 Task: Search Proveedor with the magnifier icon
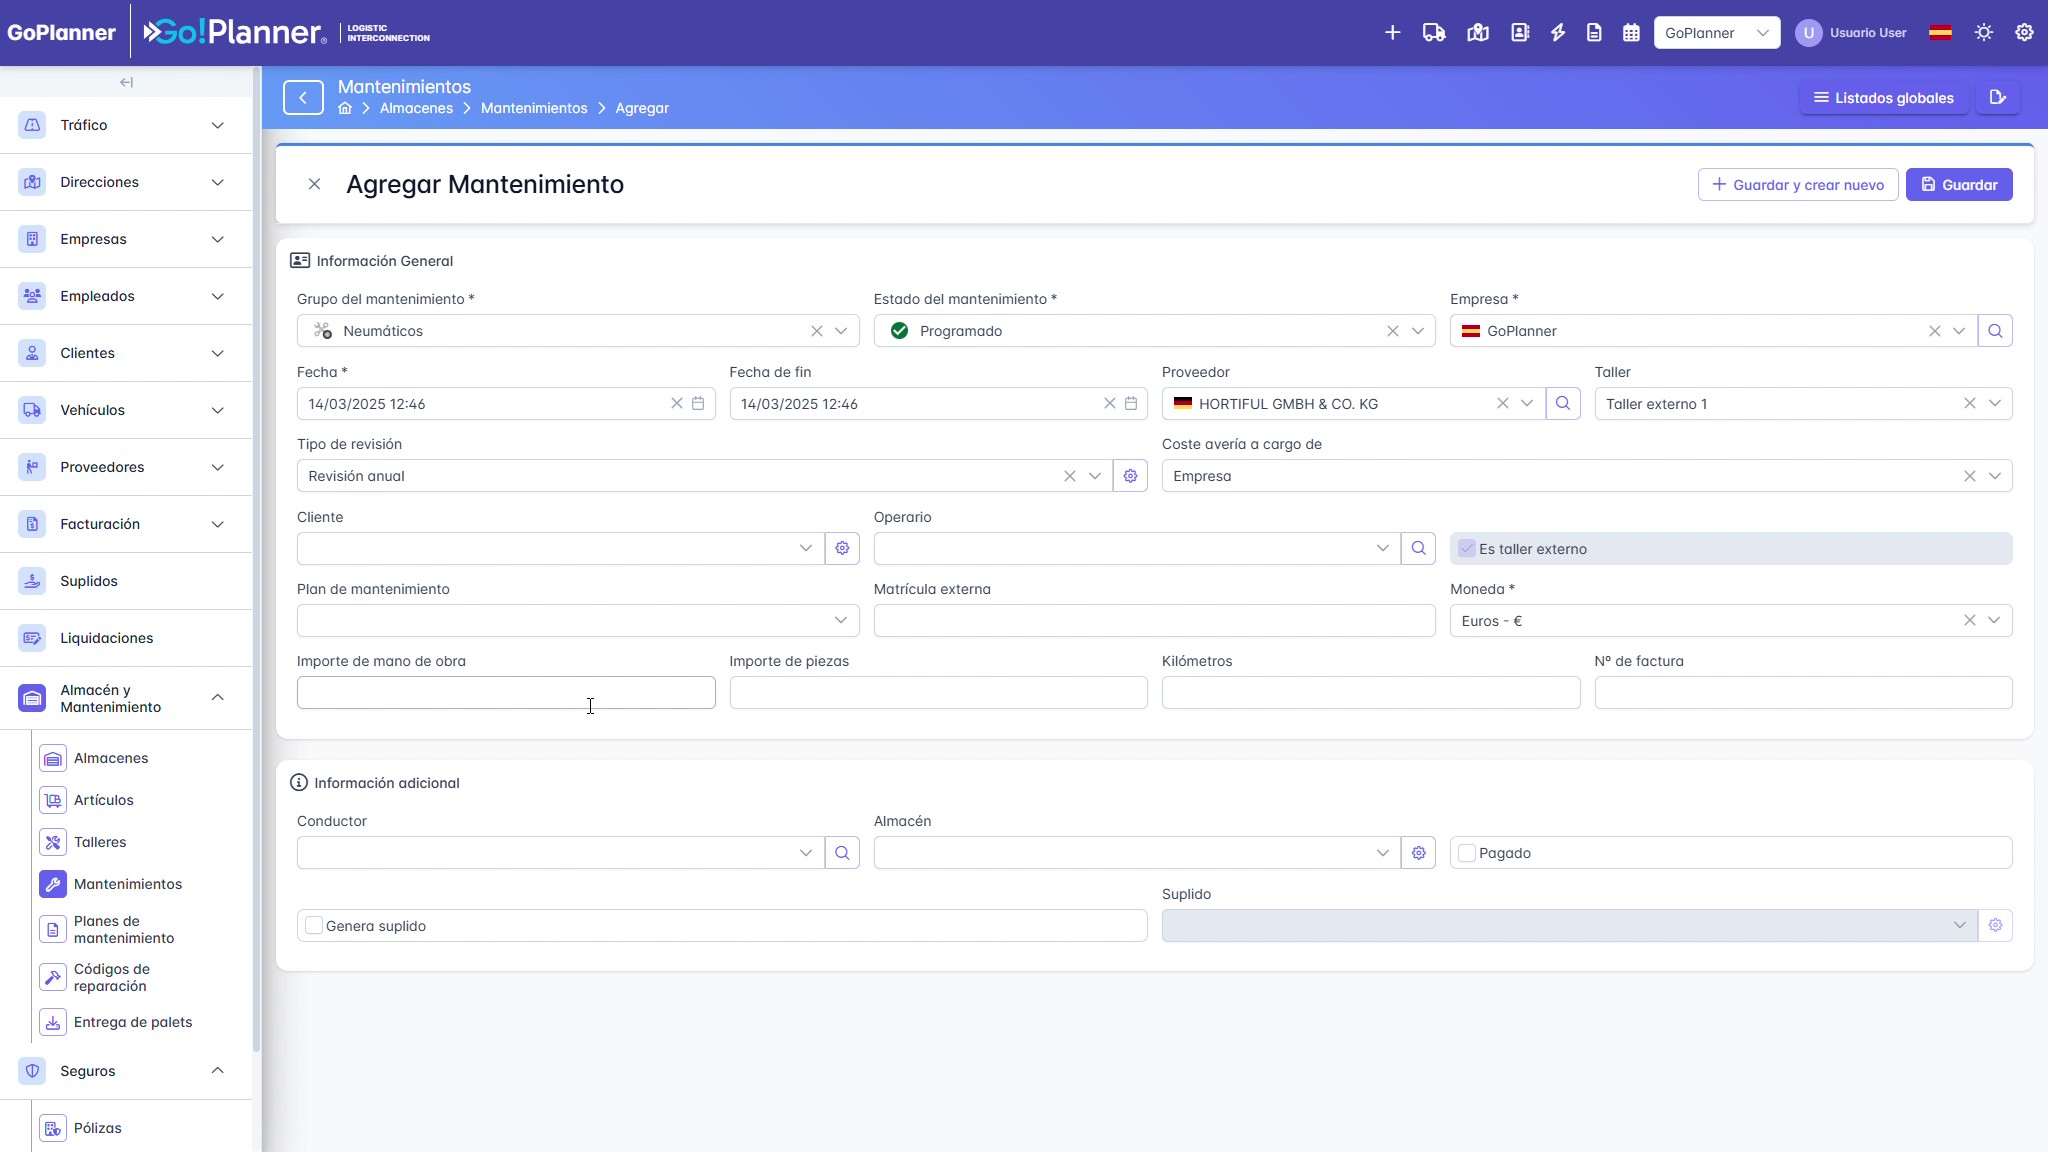click(1563, 404)
